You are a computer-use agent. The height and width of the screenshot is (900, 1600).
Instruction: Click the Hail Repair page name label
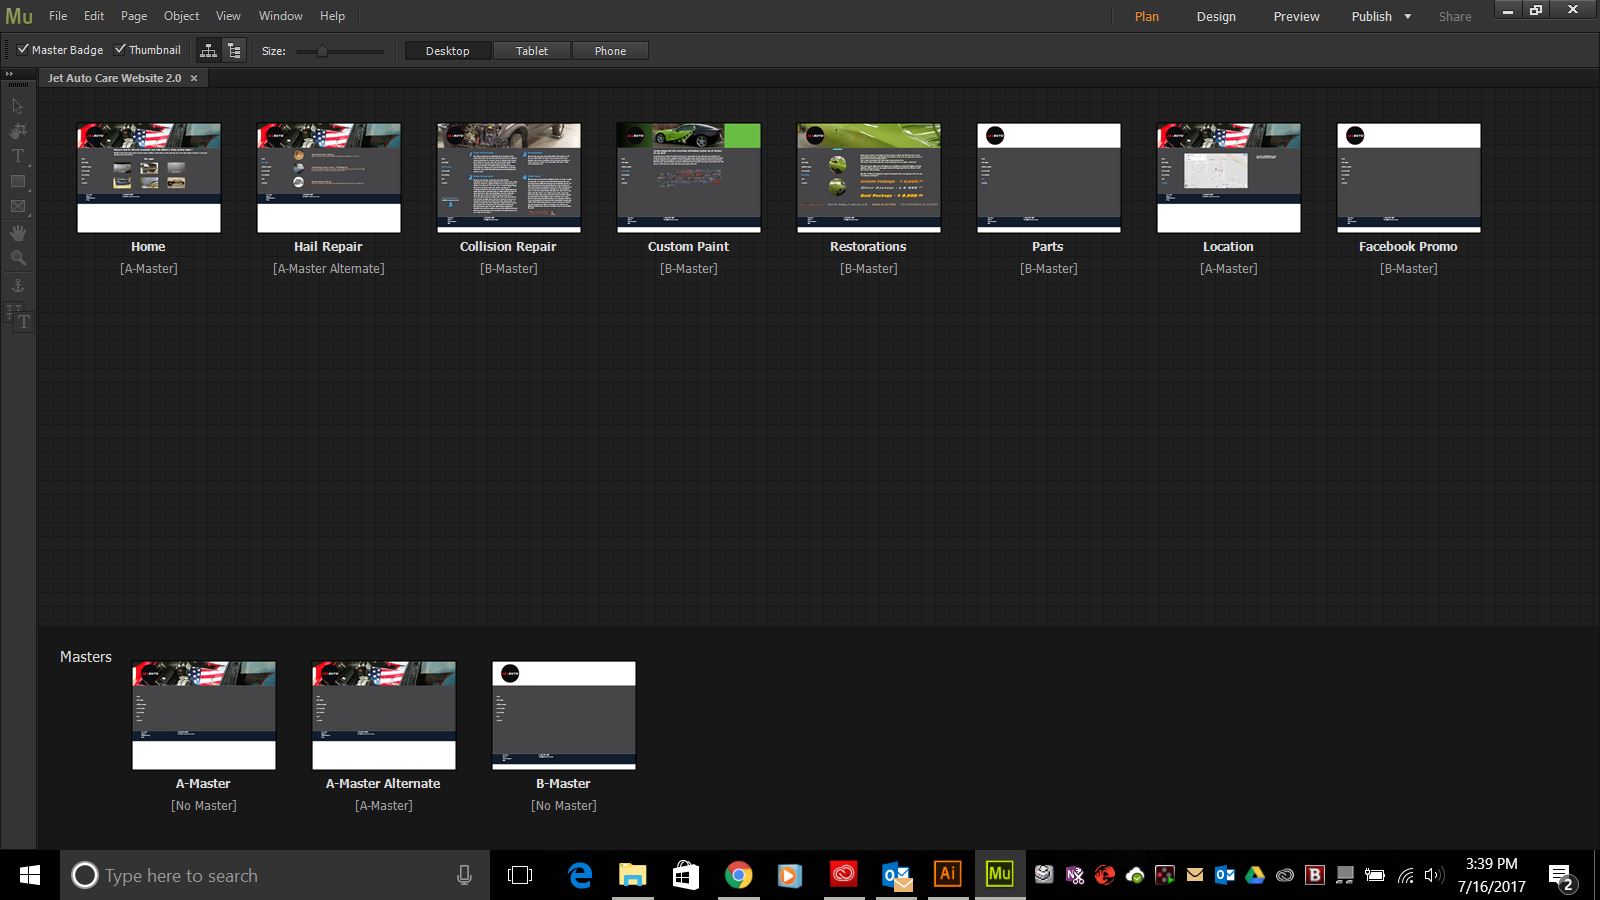[328, 246]
